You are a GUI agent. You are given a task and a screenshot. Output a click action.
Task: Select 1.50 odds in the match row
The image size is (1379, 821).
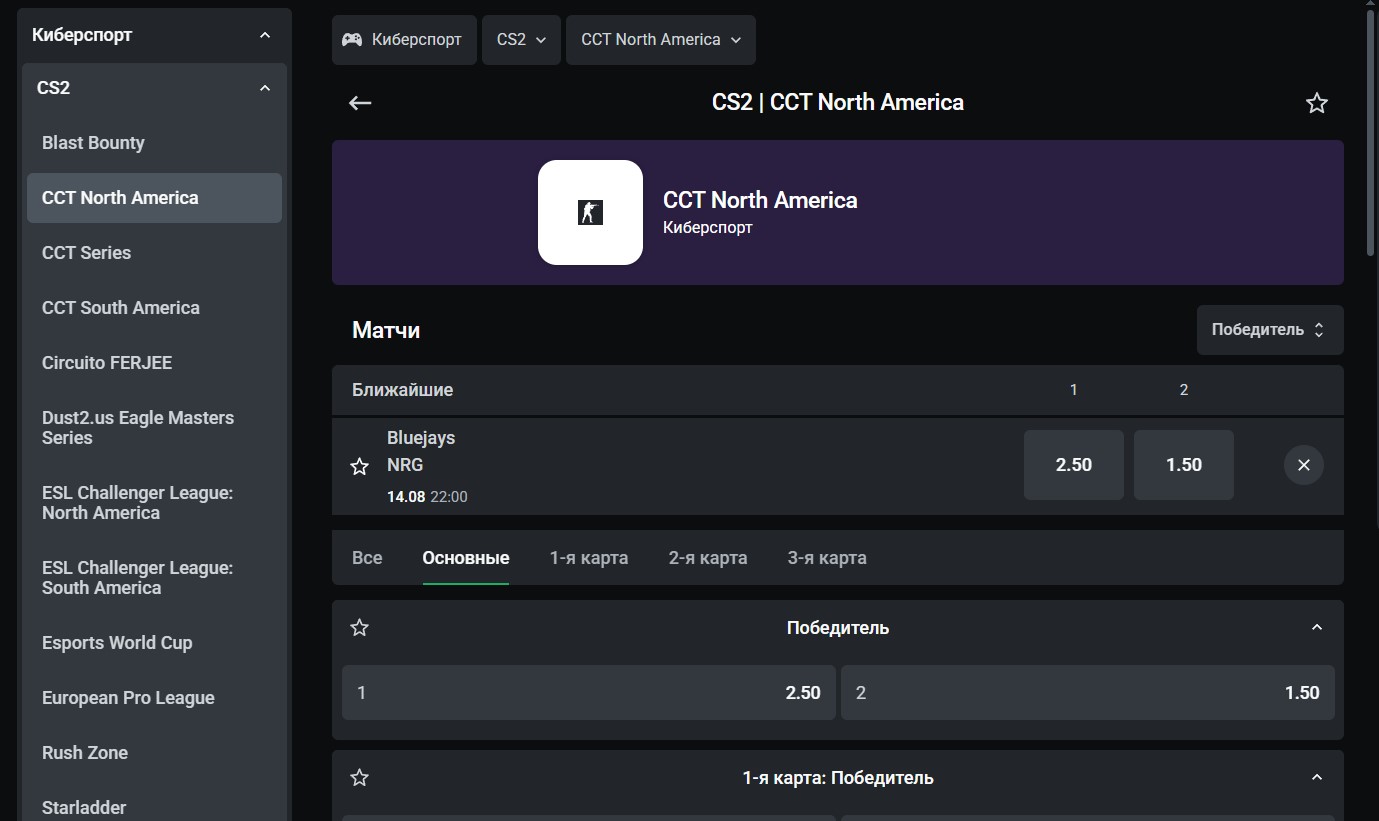coord(1184,465)
